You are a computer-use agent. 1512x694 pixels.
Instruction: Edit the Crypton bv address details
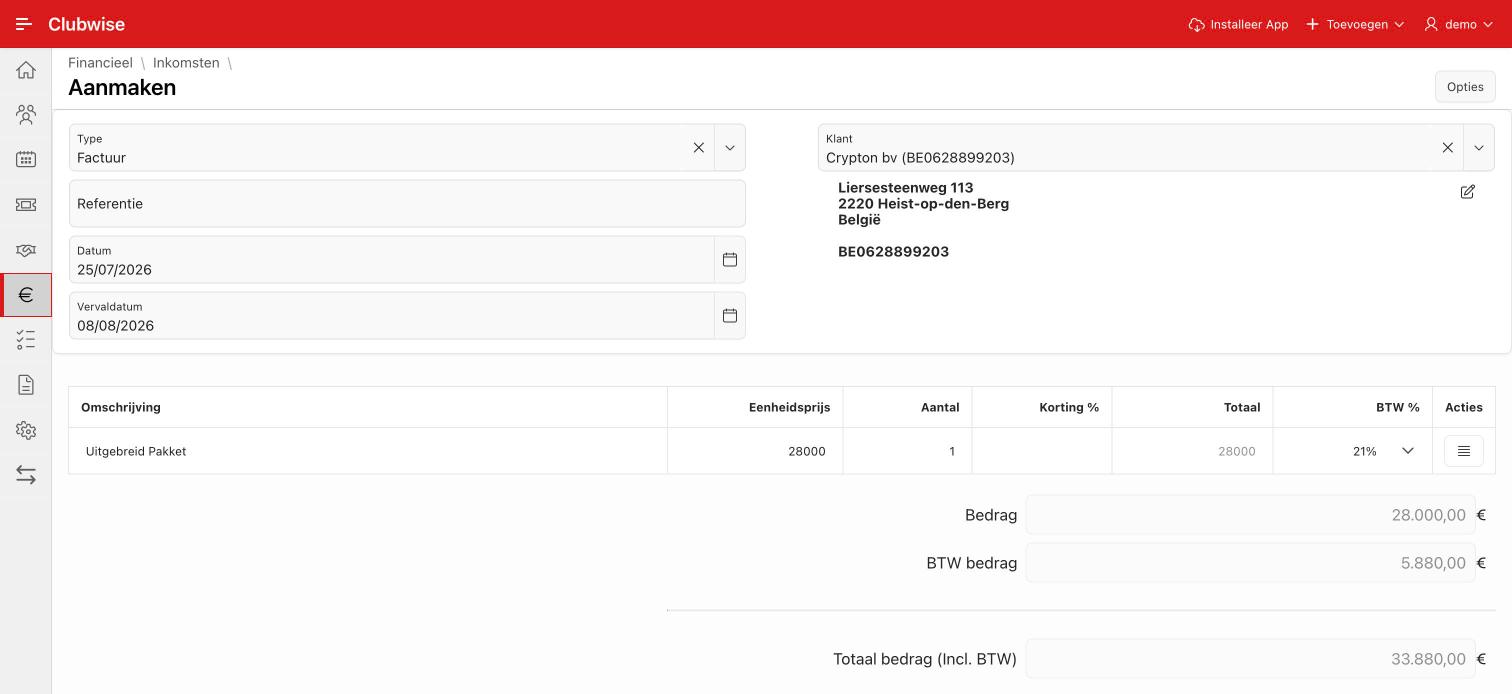tap(1467, 192)
